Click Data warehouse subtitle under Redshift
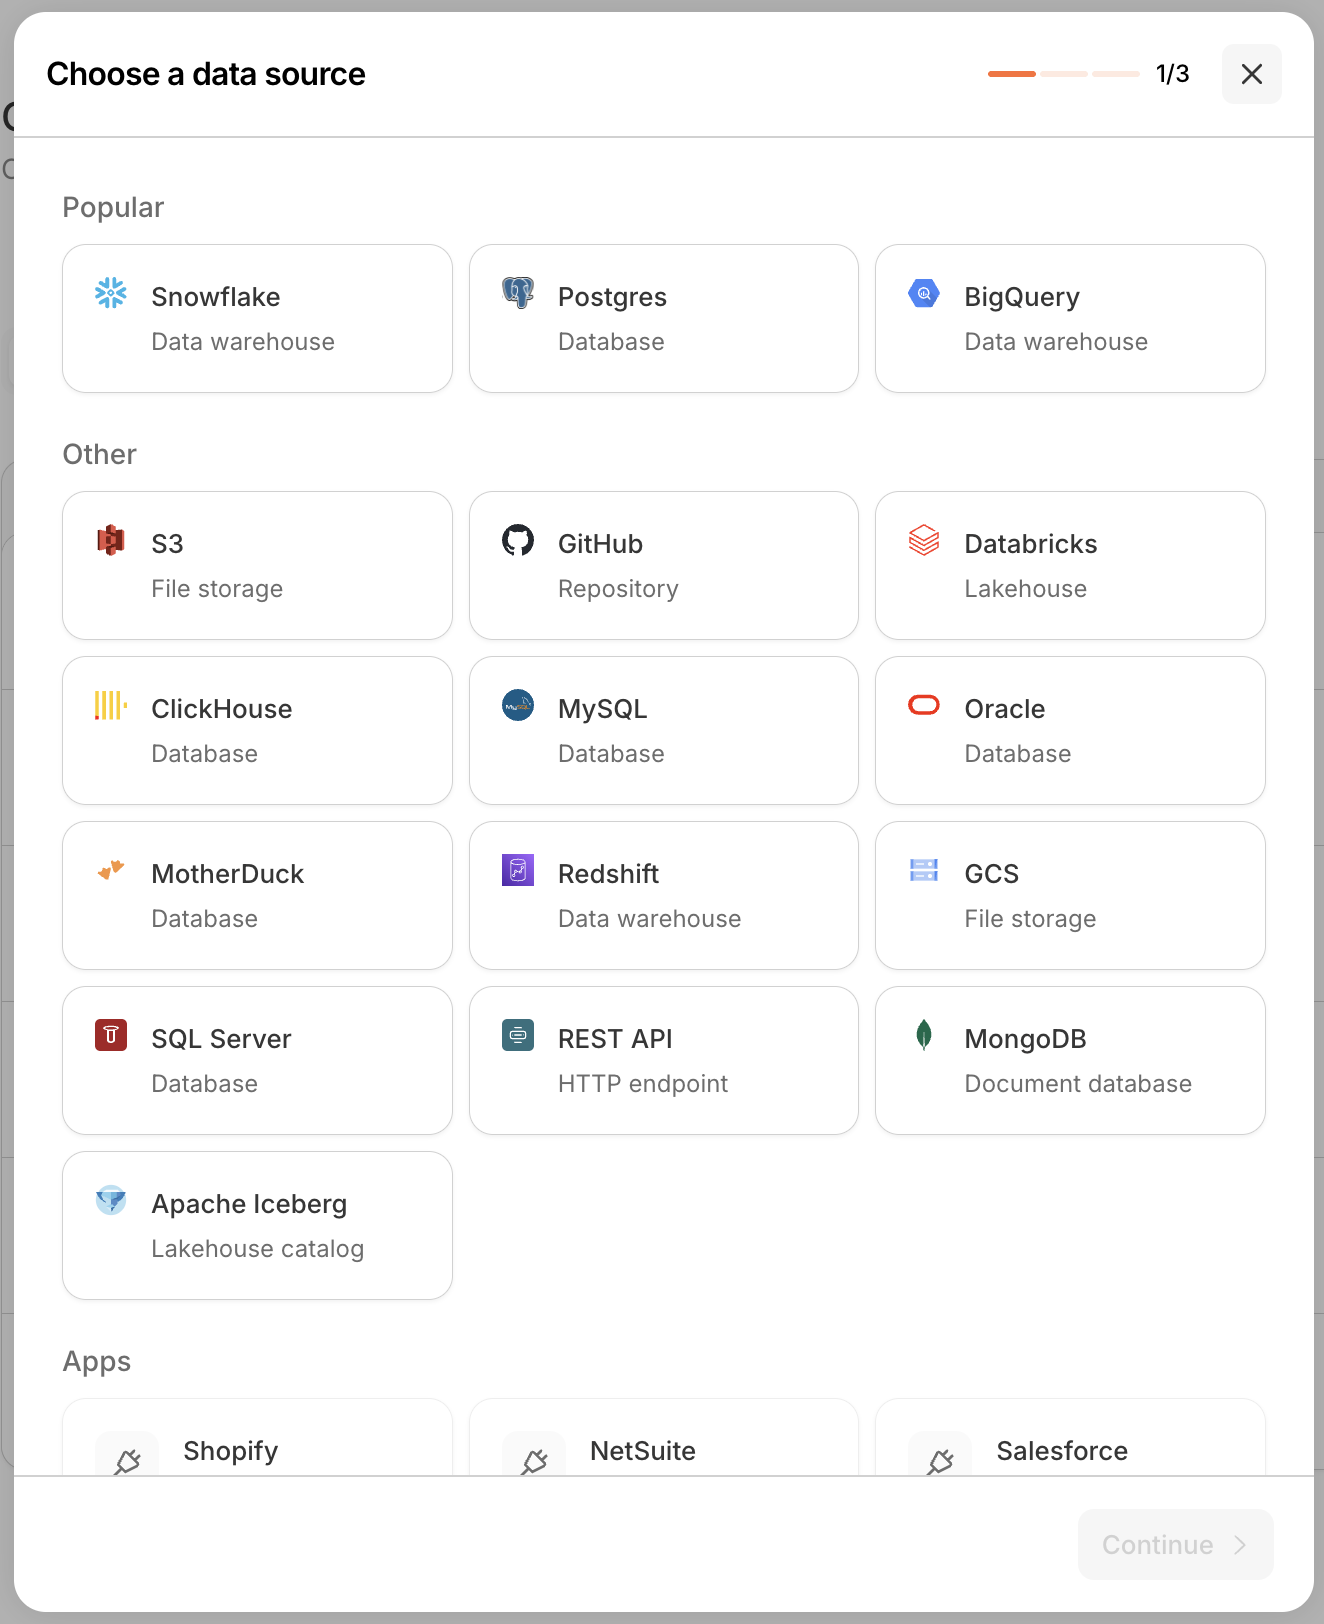This screenshot has height=1624, width=1324. pos(650,919)
